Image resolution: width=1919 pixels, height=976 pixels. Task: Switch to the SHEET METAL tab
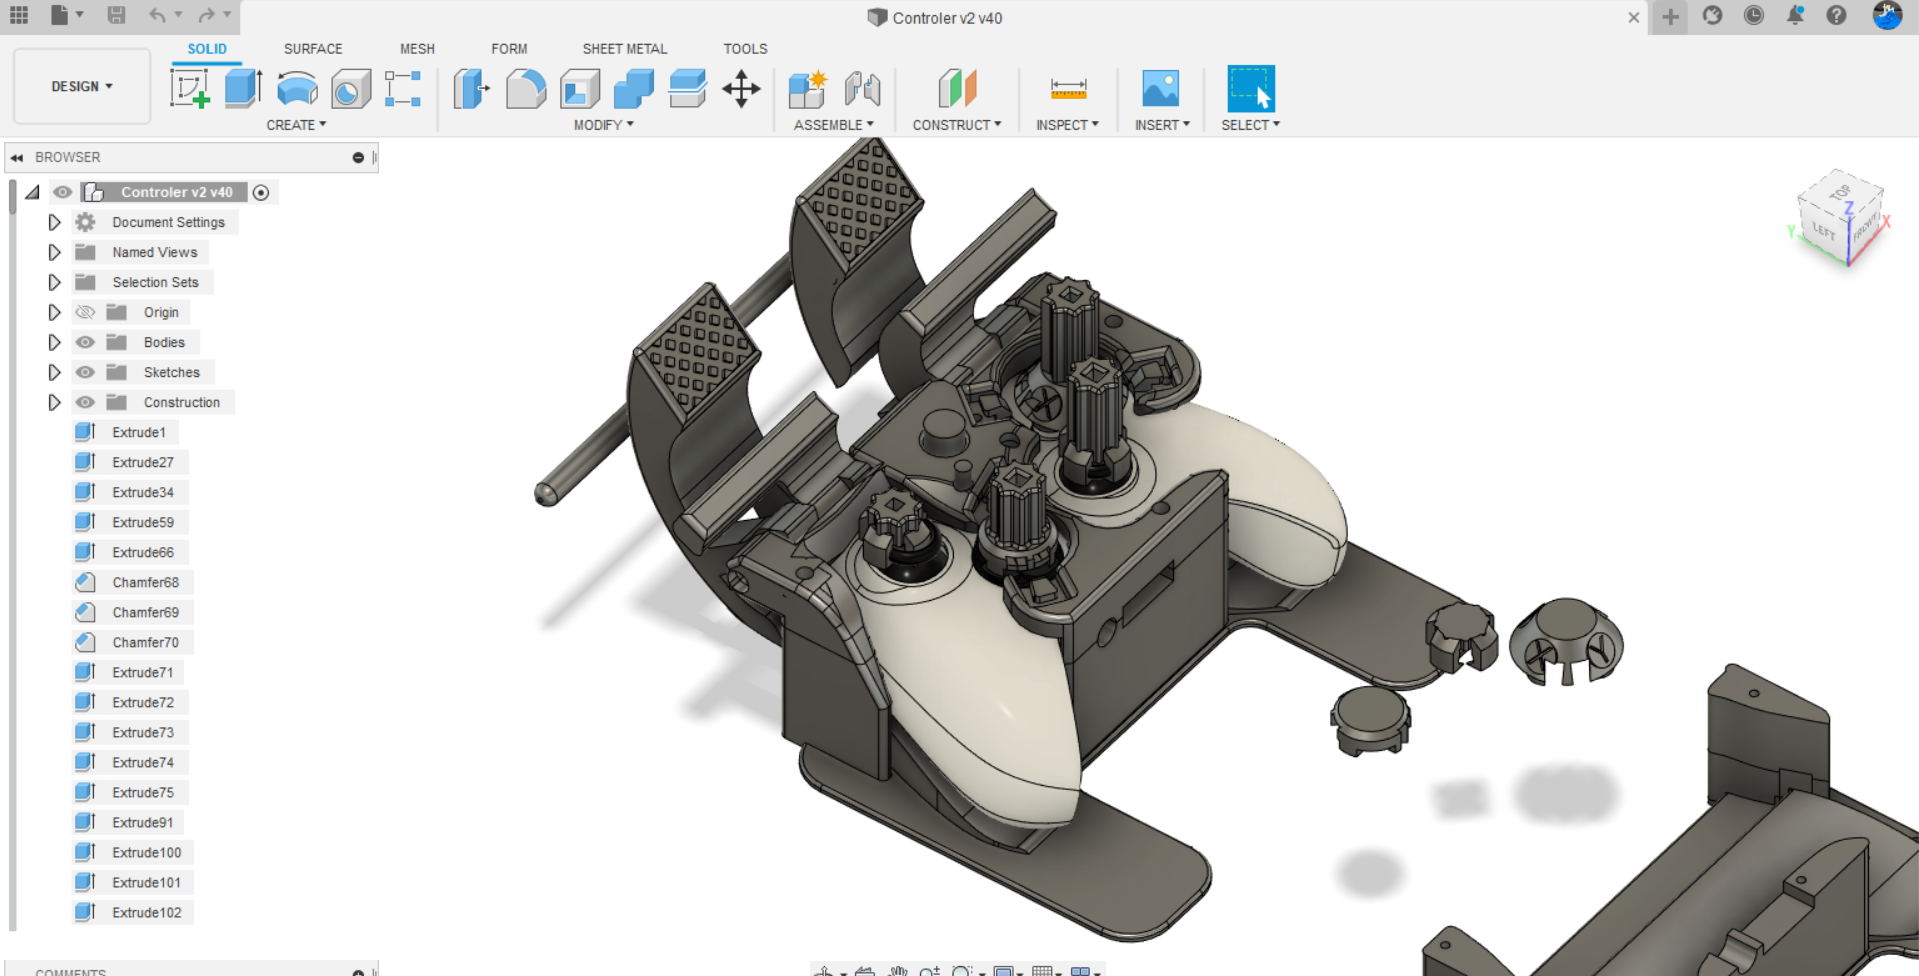624,48
